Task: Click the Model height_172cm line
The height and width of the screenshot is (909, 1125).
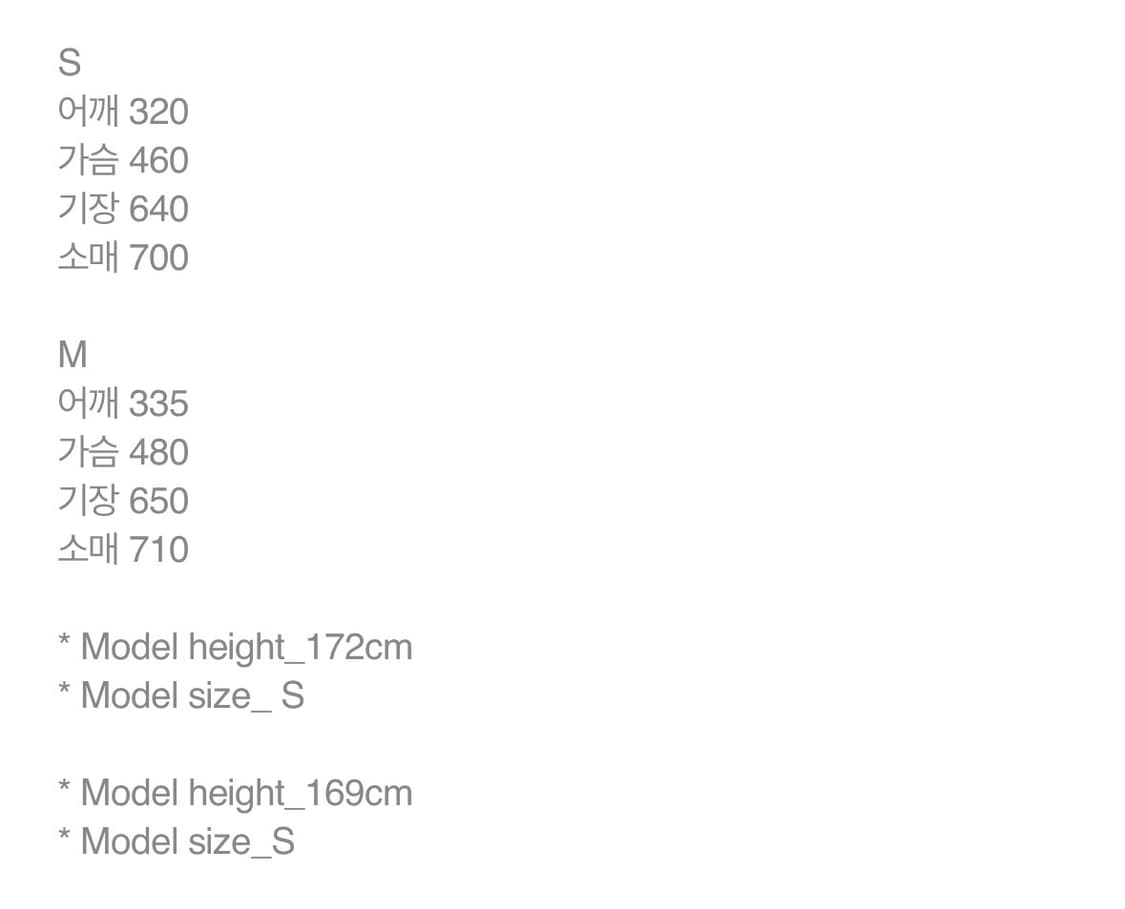Action: 236,647
